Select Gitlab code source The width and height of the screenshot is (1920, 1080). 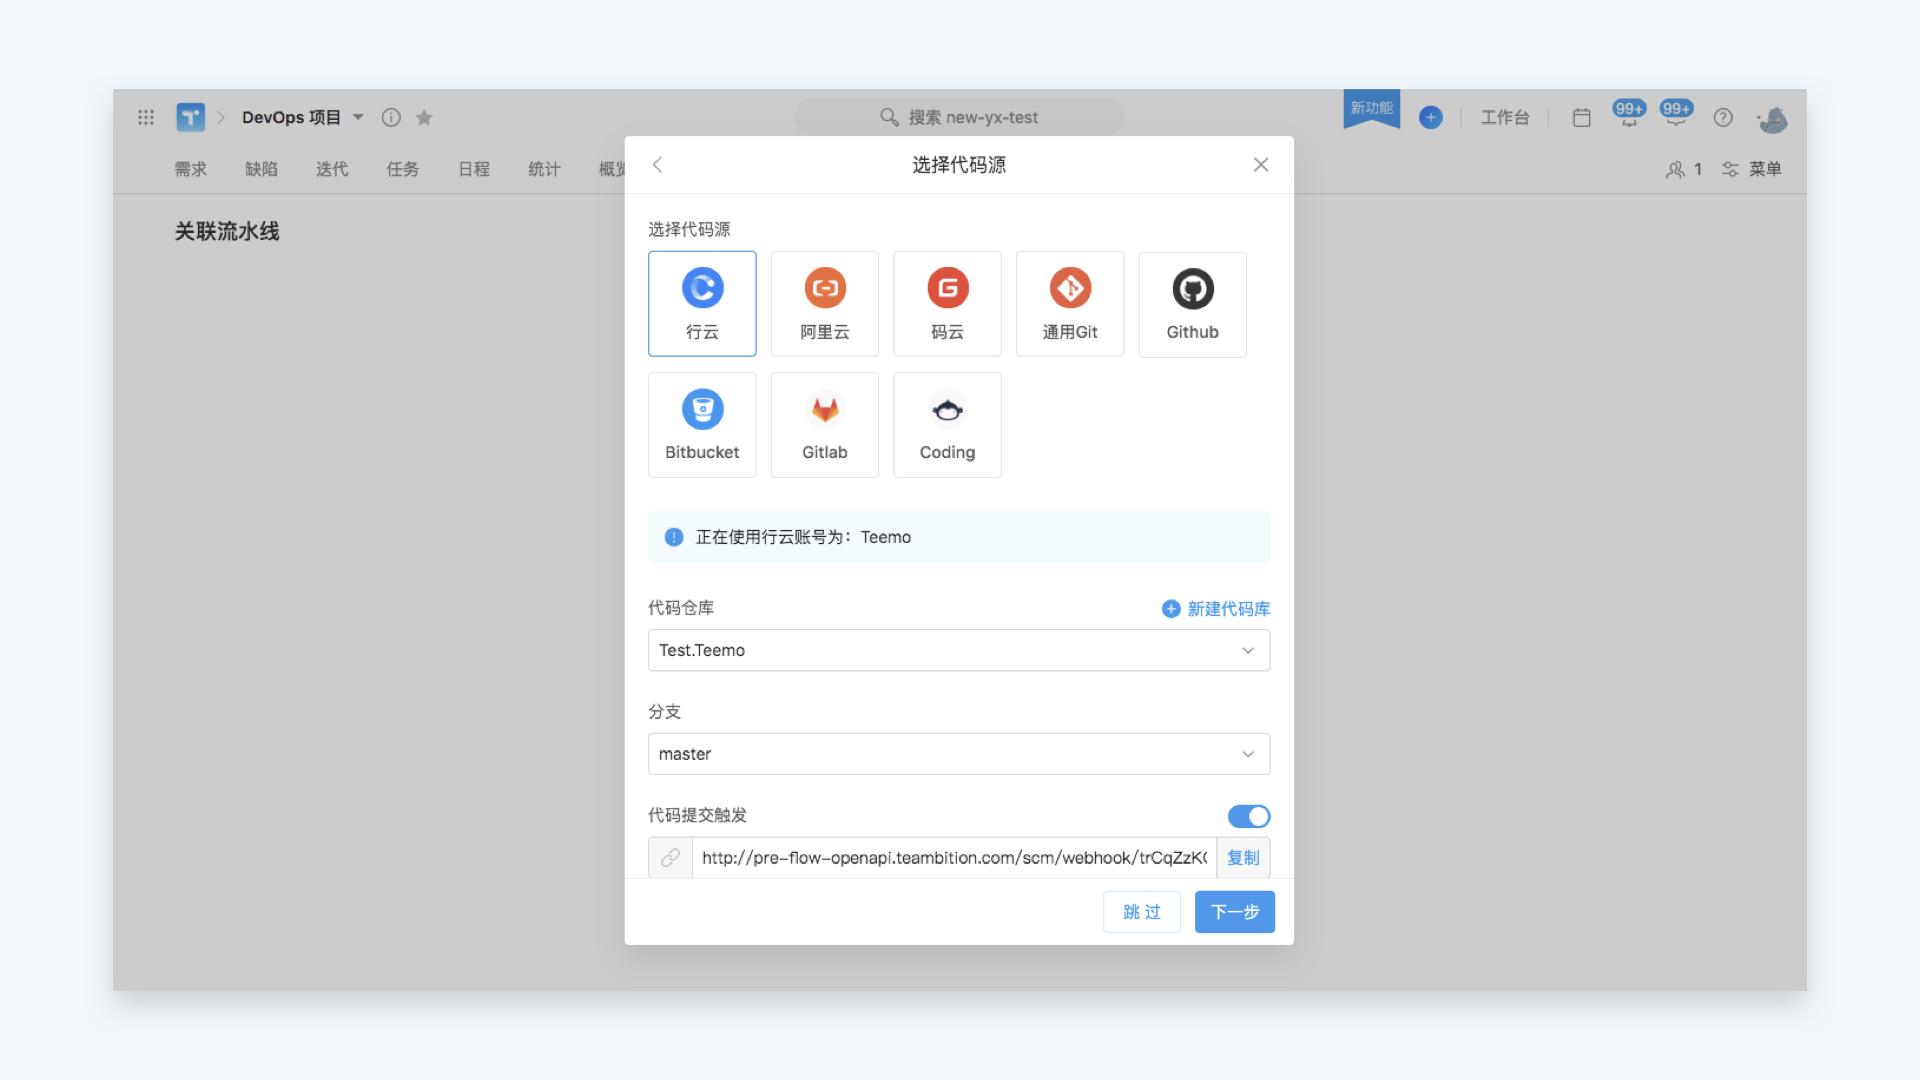[x=825, y=425]
